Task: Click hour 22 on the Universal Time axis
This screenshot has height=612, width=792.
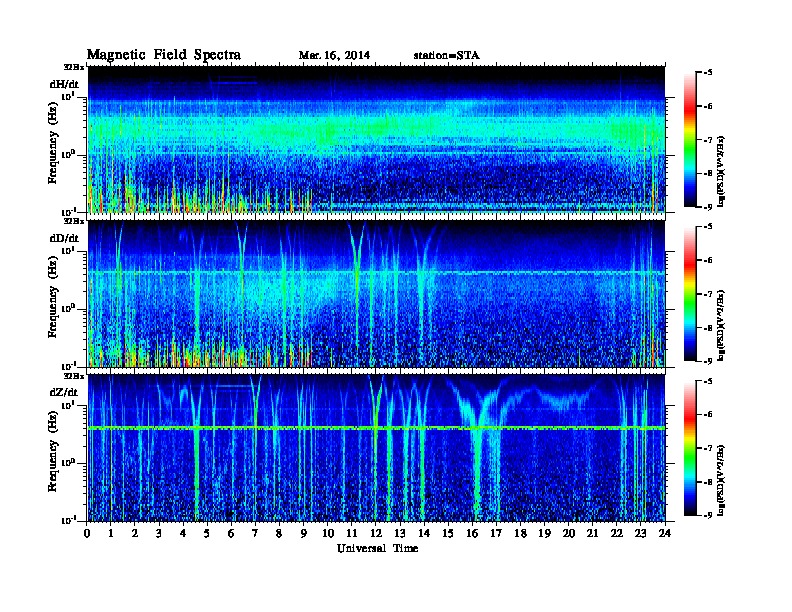Action: [x=617, y=533]
